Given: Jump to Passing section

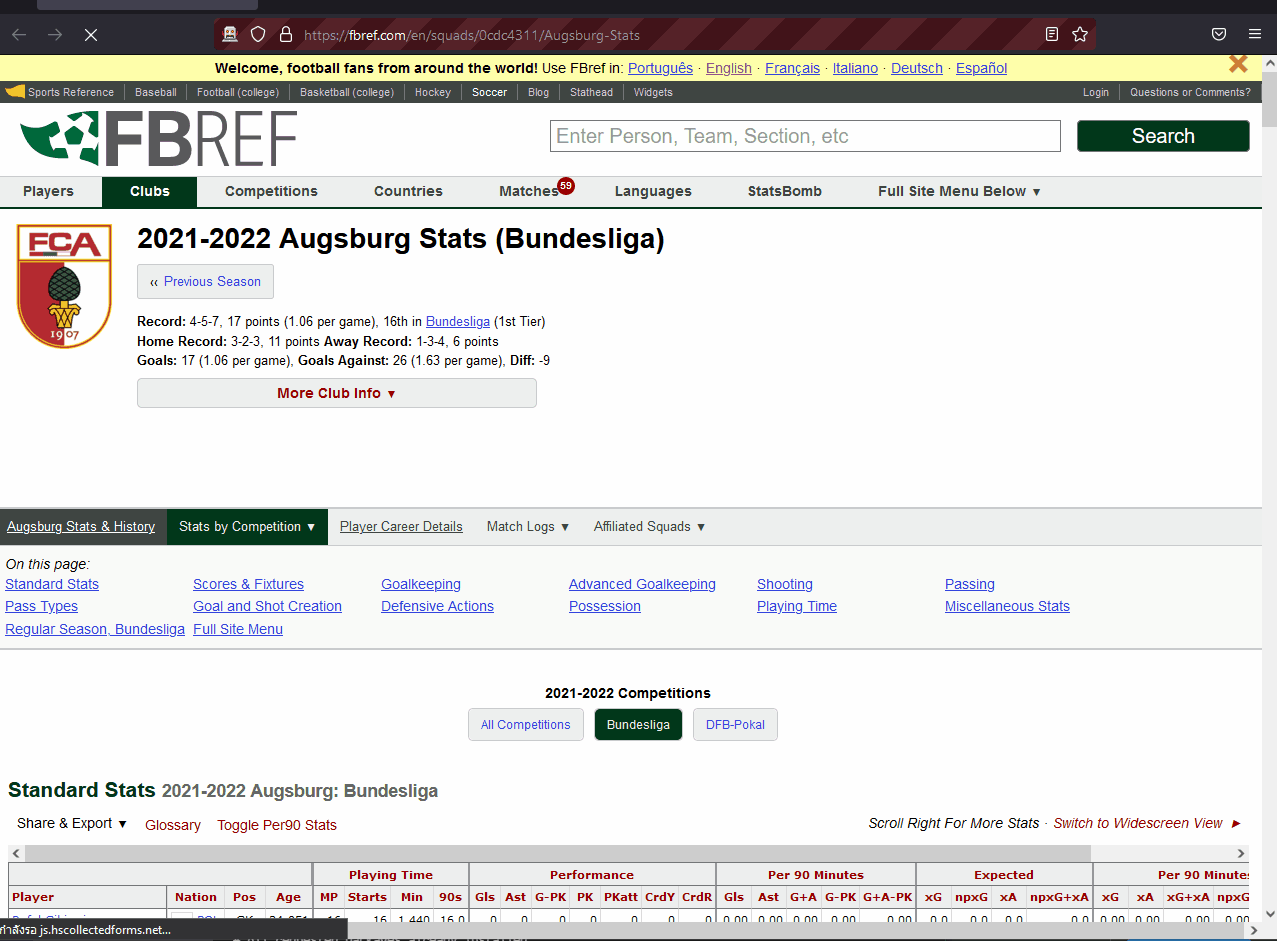Looking at the screenshot, I should click(970, 584).
